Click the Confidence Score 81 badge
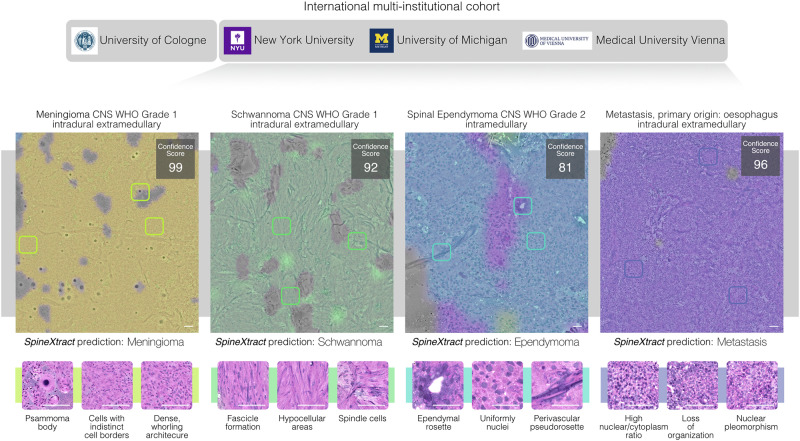Screen dimensions: 800x441 (x=565, y=159)
